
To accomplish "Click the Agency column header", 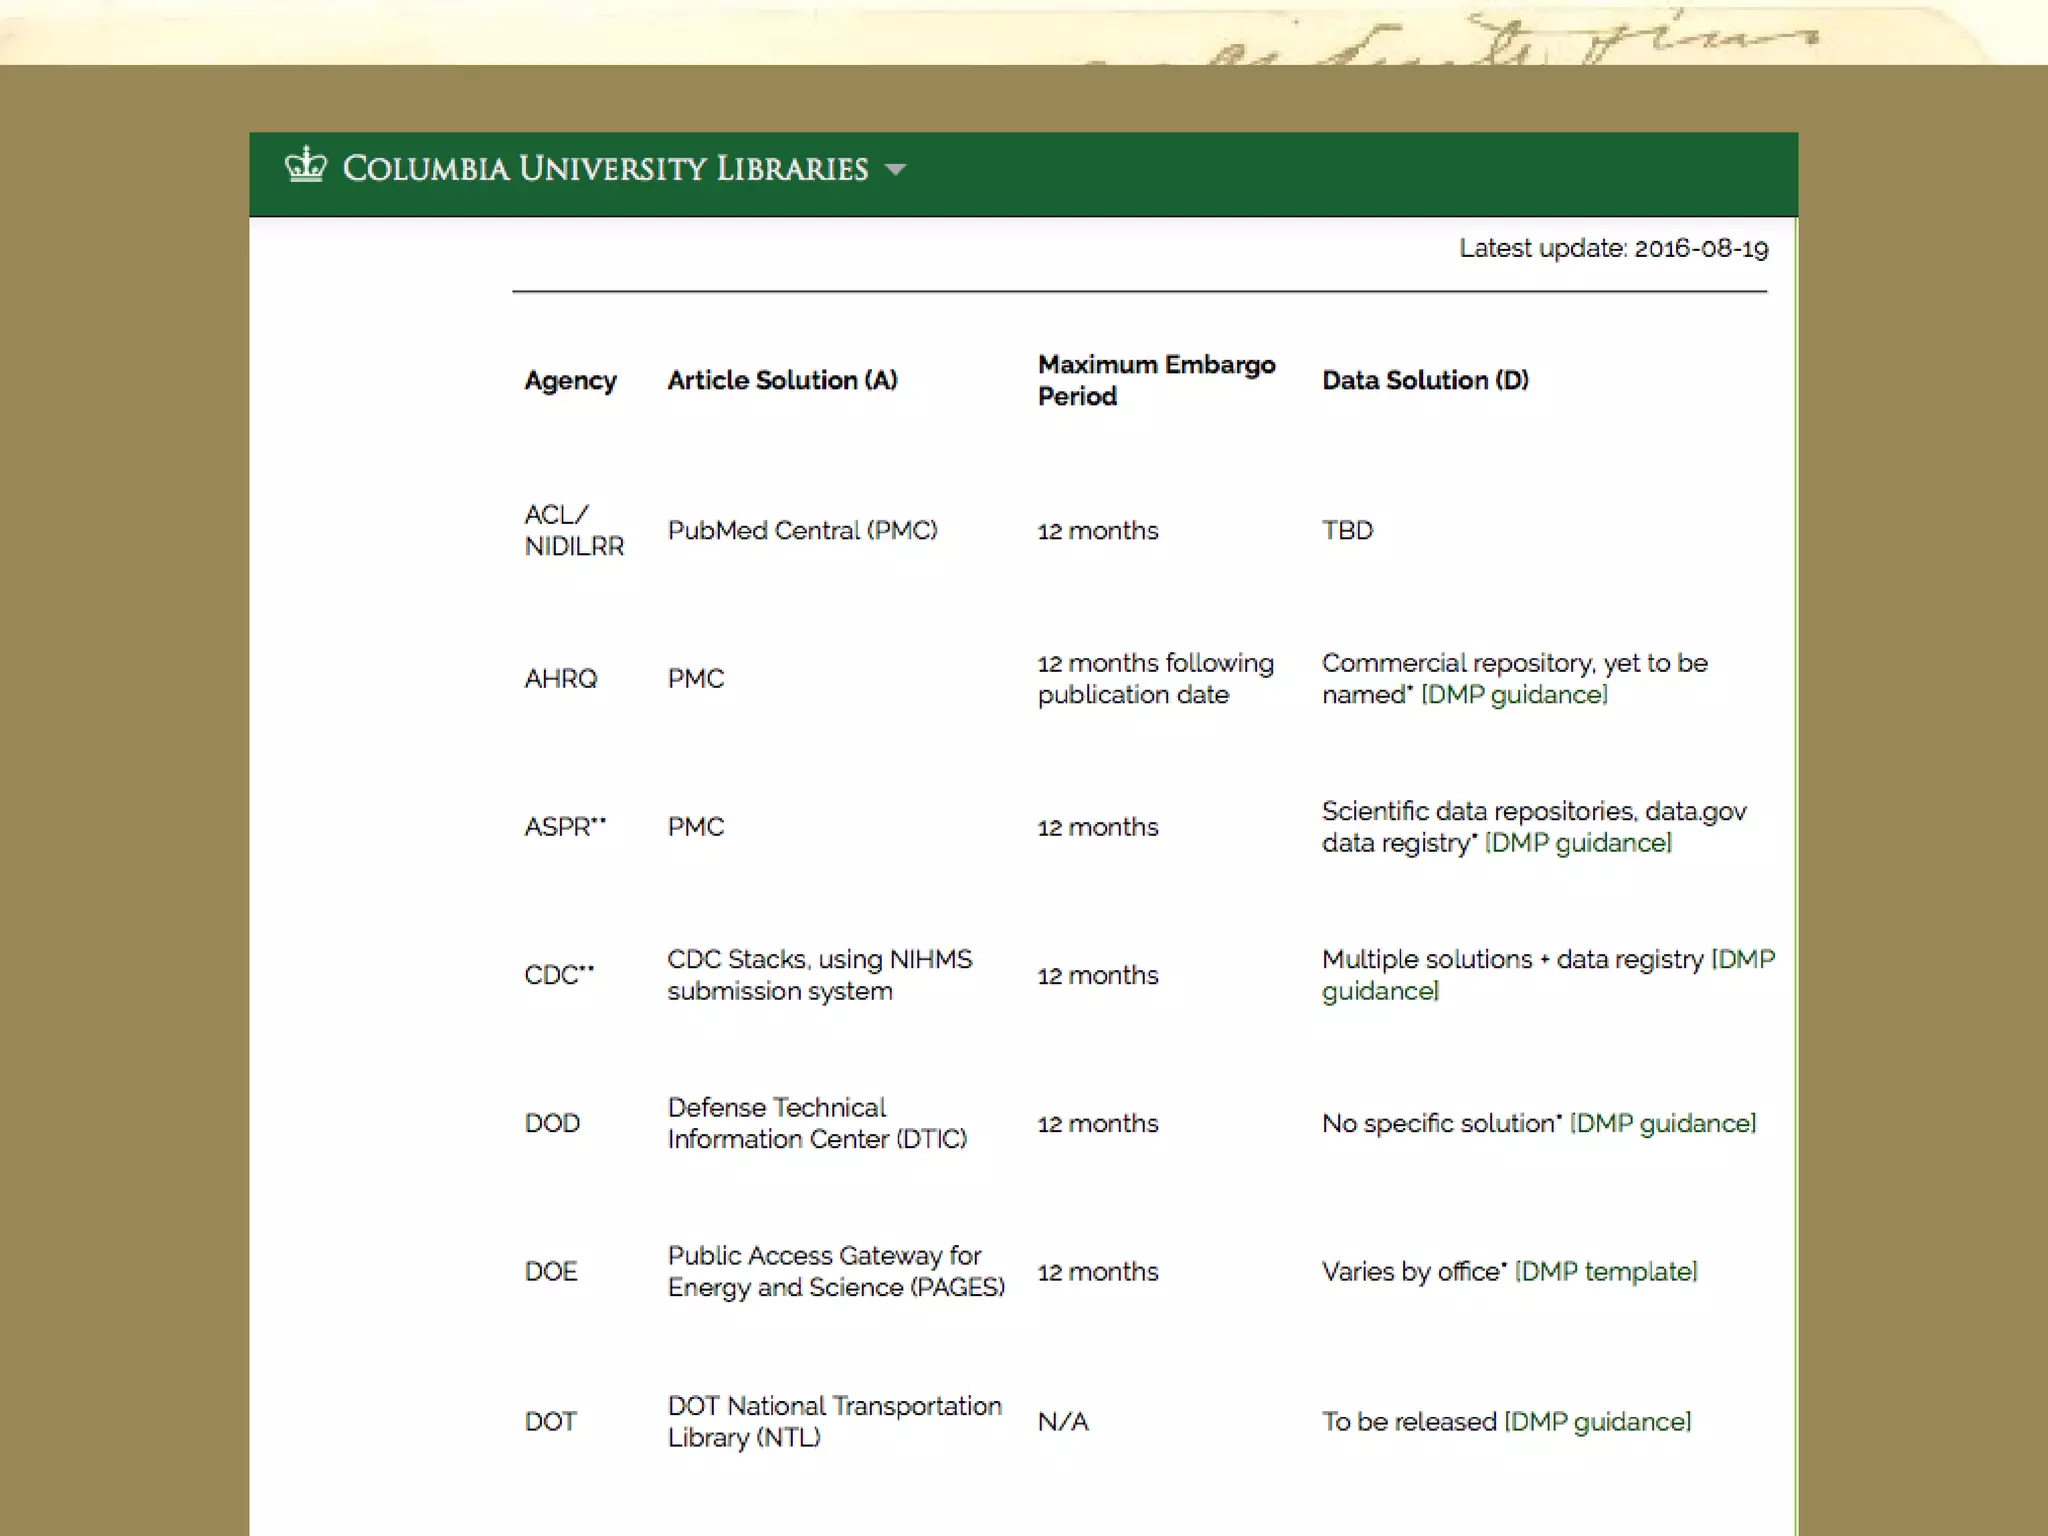I will [x=570, y=380].
